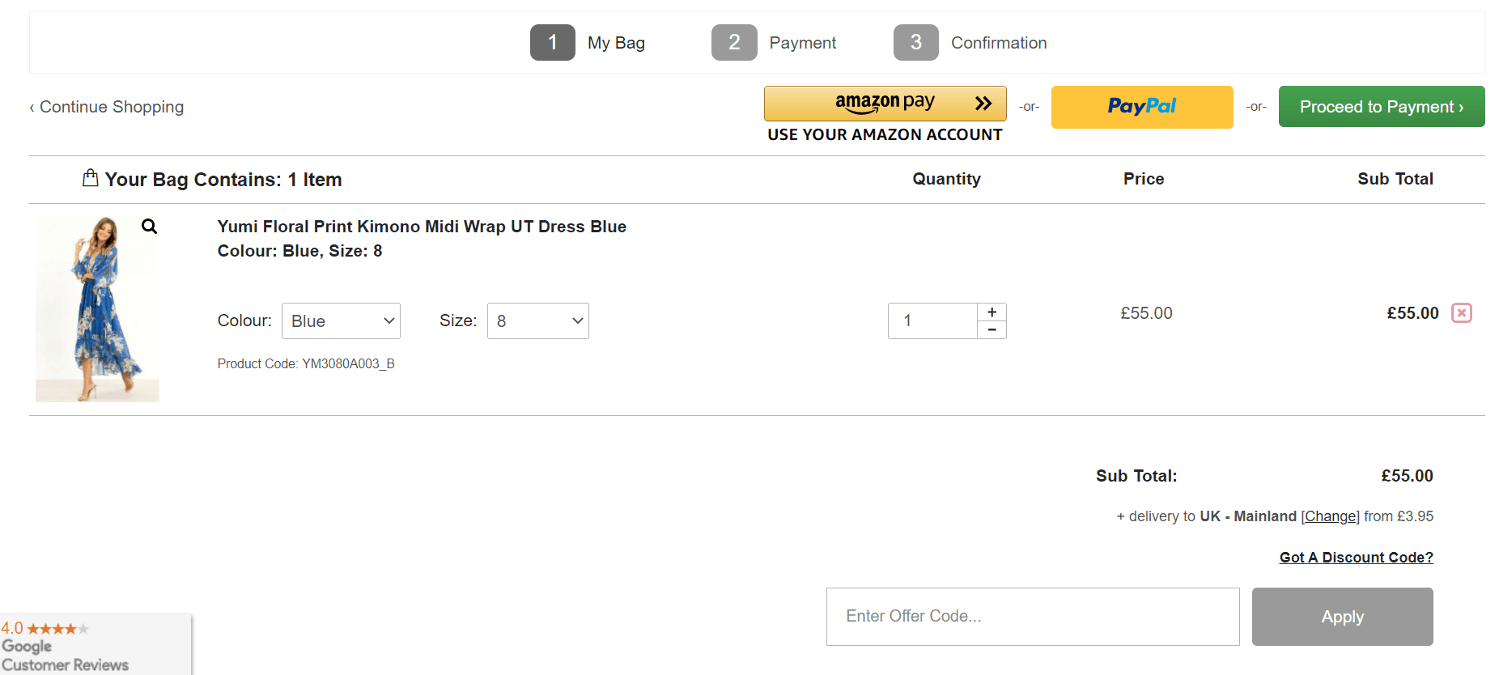Click the dress product thumbnail

pos(97,308)
